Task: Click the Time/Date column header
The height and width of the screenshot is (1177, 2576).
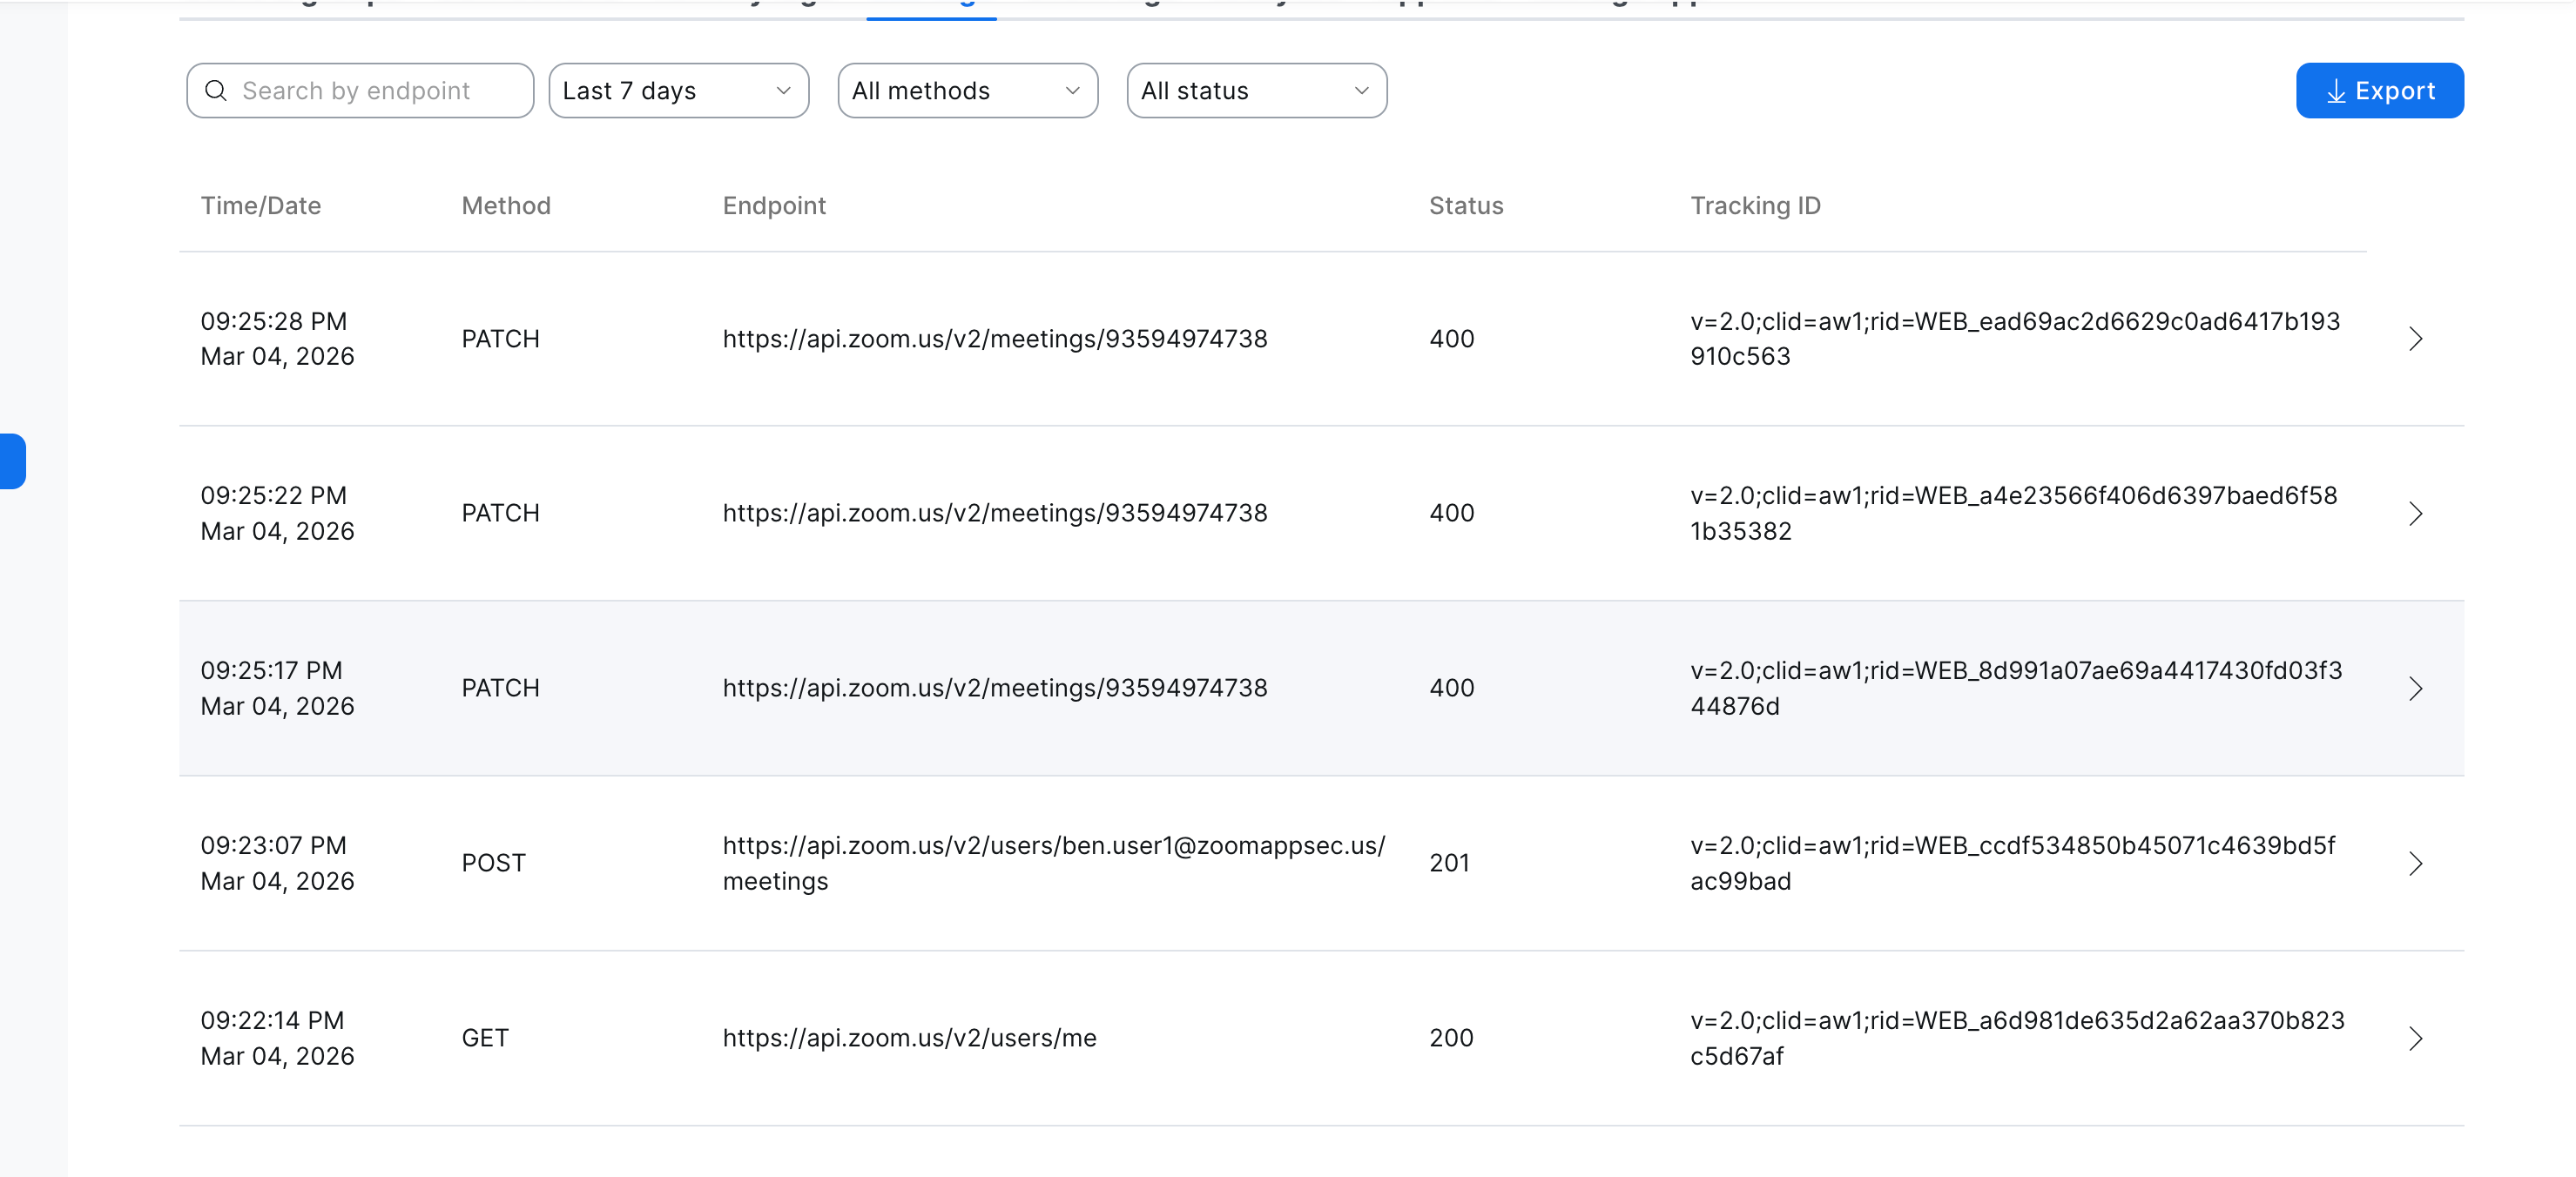Action: 260,206
